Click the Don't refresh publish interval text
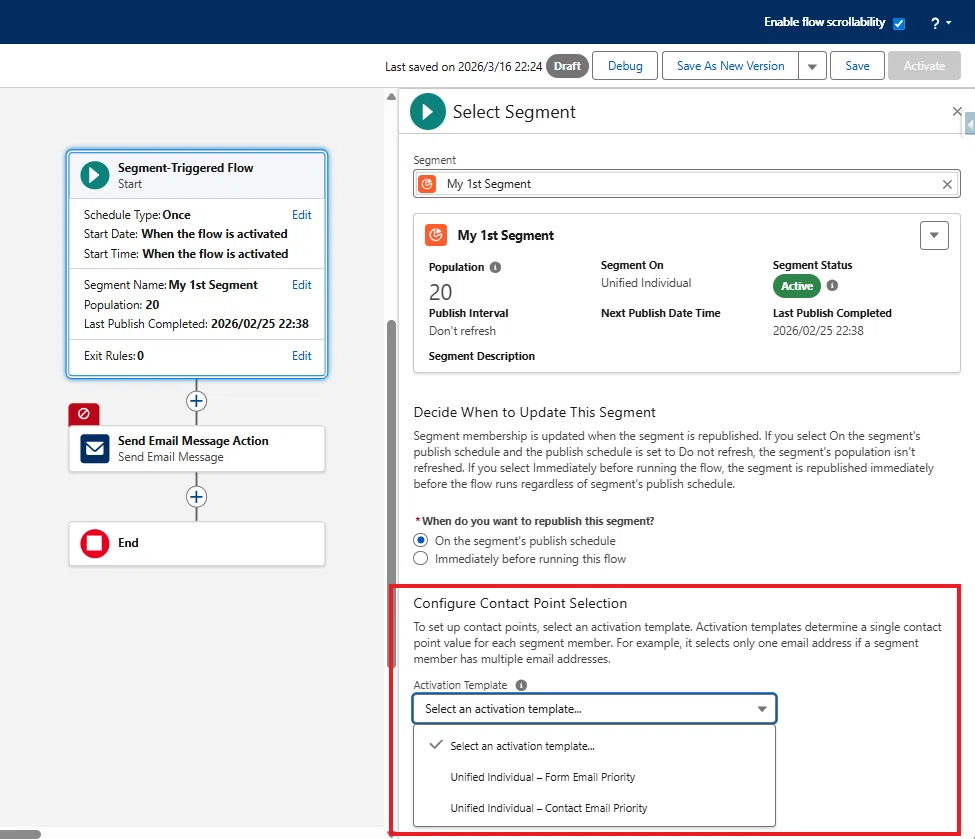 tap(462, 331)
